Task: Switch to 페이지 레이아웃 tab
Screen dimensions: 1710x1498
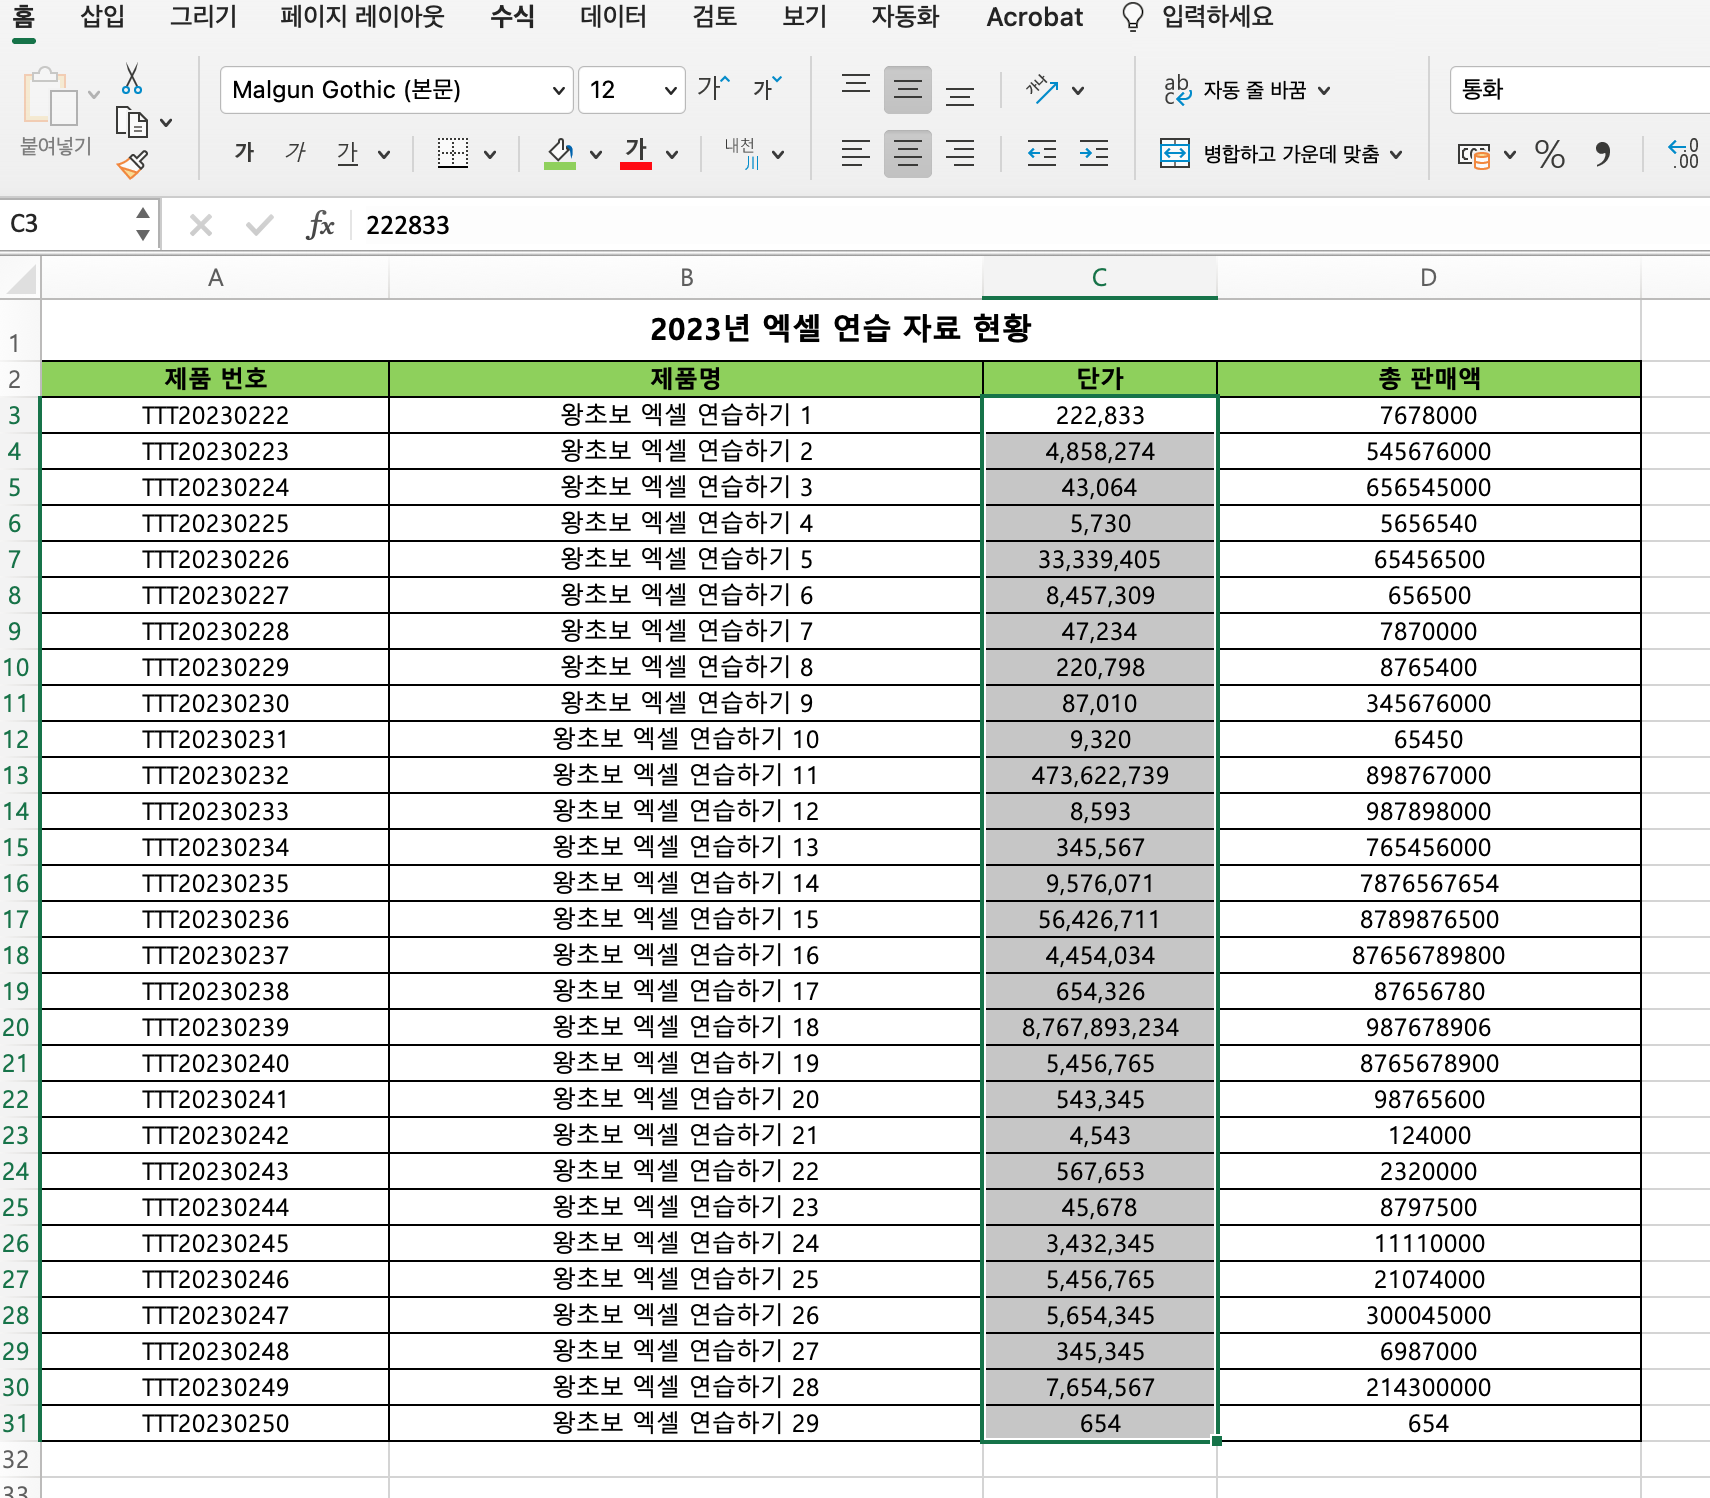Action: 362,17
